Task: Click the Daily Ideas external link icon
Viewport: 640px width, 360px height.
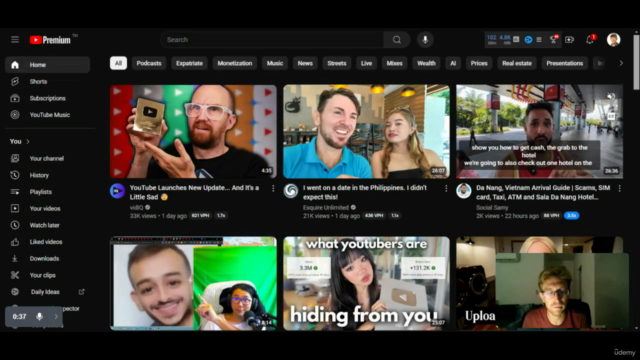Action: coord(82,292)
